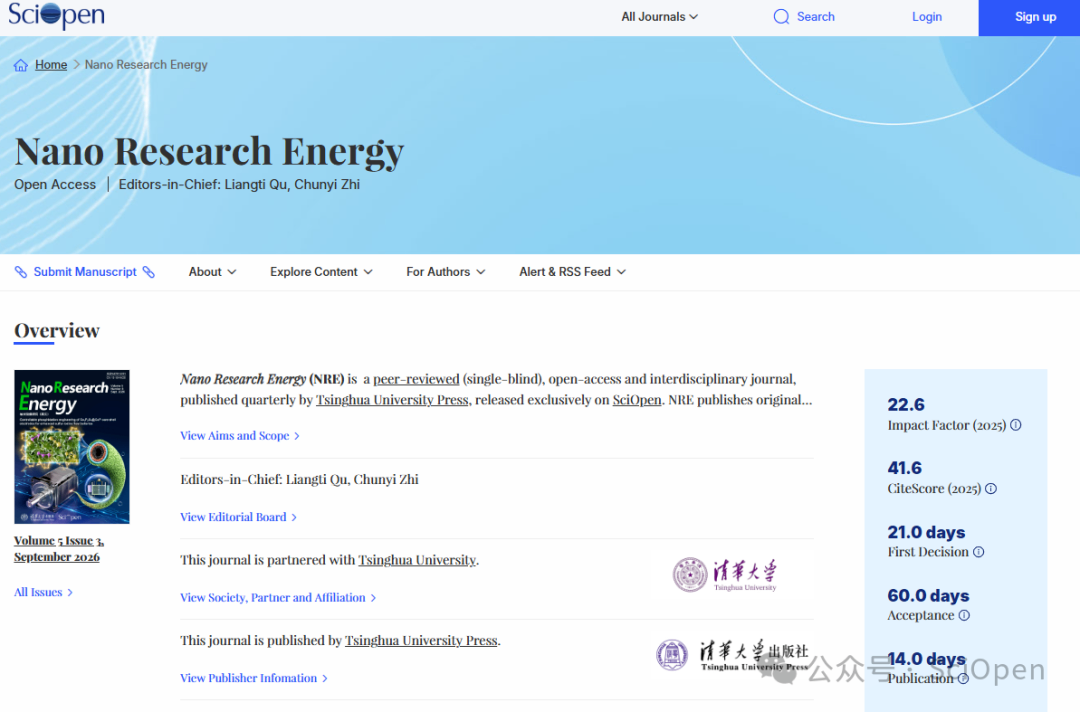The width and height of the screenshot is (1080, 712).
Task: Open View Society, Partner and Affiliation
Action: pyautogui.click(x=278, y=597)
